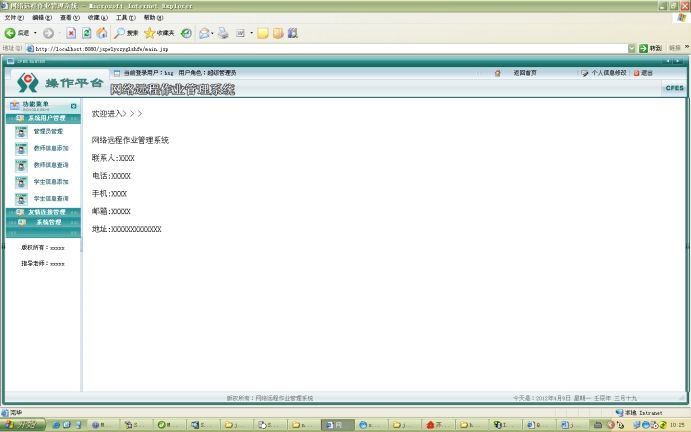Image resolution: width=691 pixels, height=432 pixels.
Task: Click the Print toolbar icon
Action: [223, 33]
